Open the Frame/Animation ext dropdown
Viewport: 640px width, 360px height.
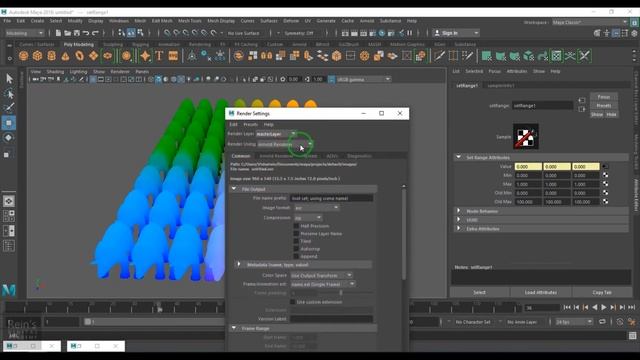pos(323,284)
